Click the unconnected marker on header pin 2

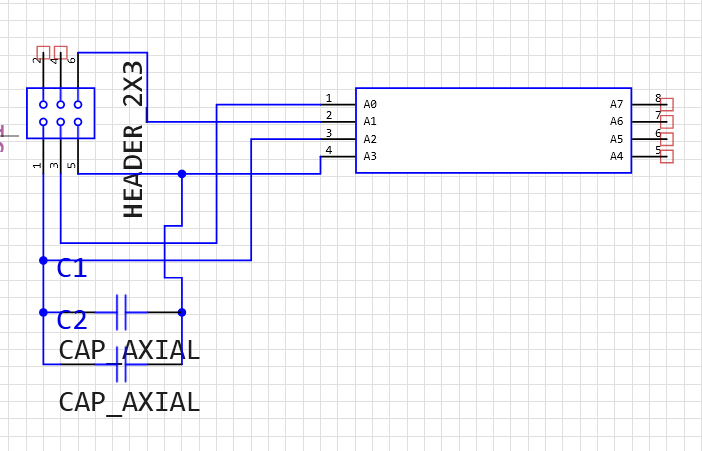[43, 53]
